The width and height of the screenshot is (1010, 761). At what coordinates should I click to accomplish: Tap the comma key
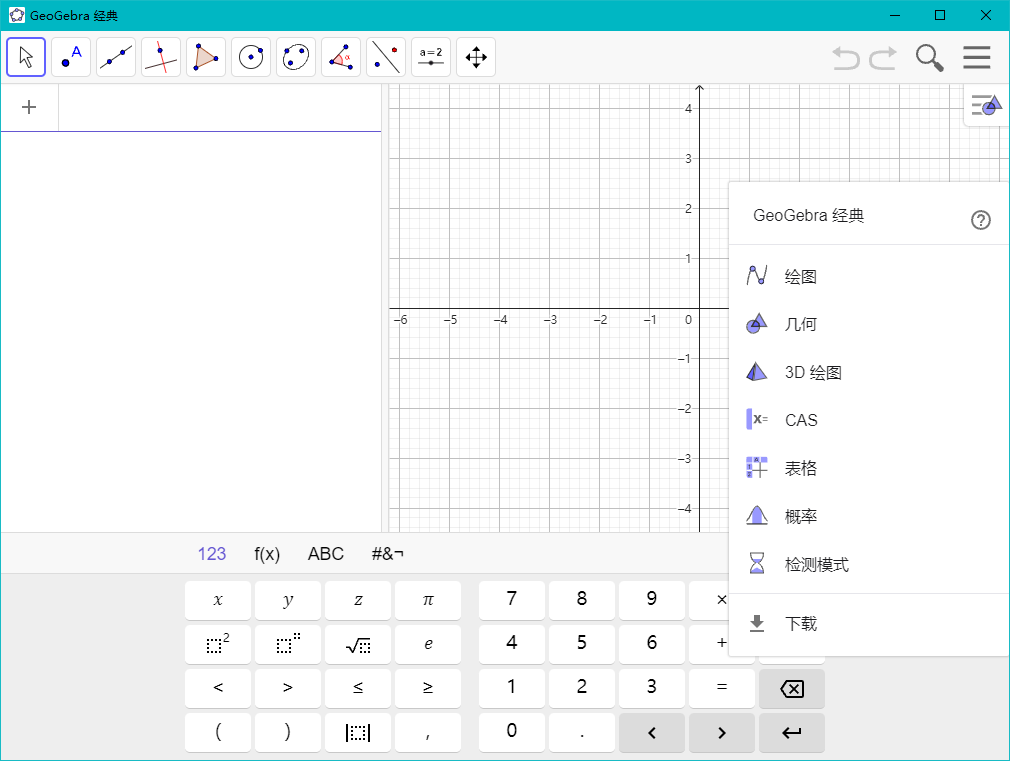(428, 732)
